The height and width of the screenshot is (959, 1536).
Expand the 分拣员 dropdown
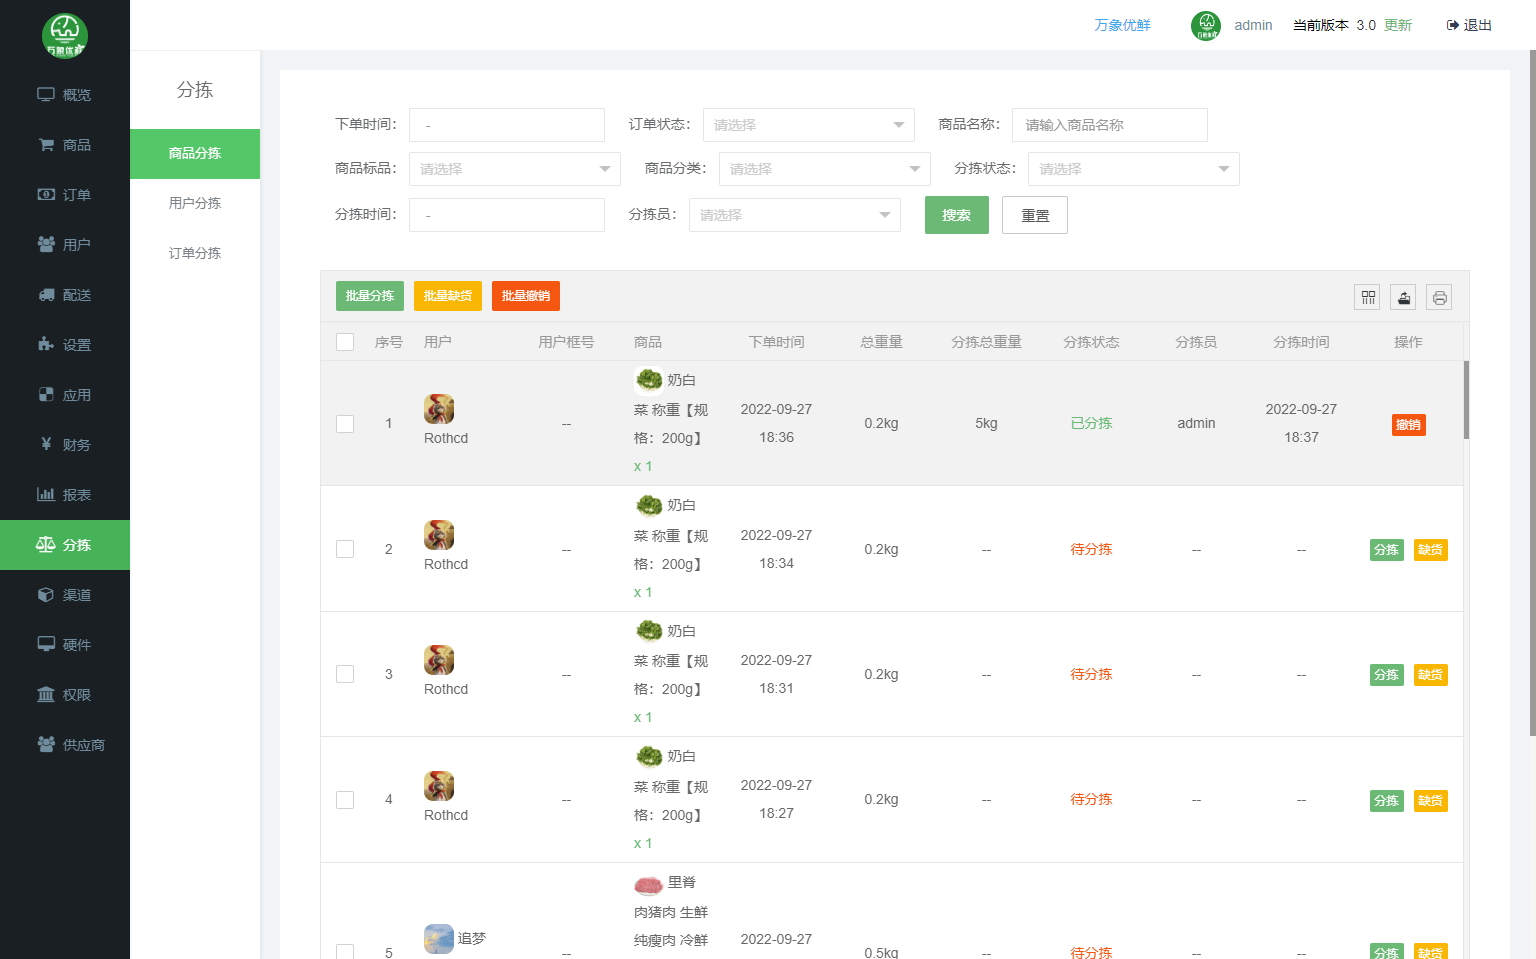tap(794, 215)
